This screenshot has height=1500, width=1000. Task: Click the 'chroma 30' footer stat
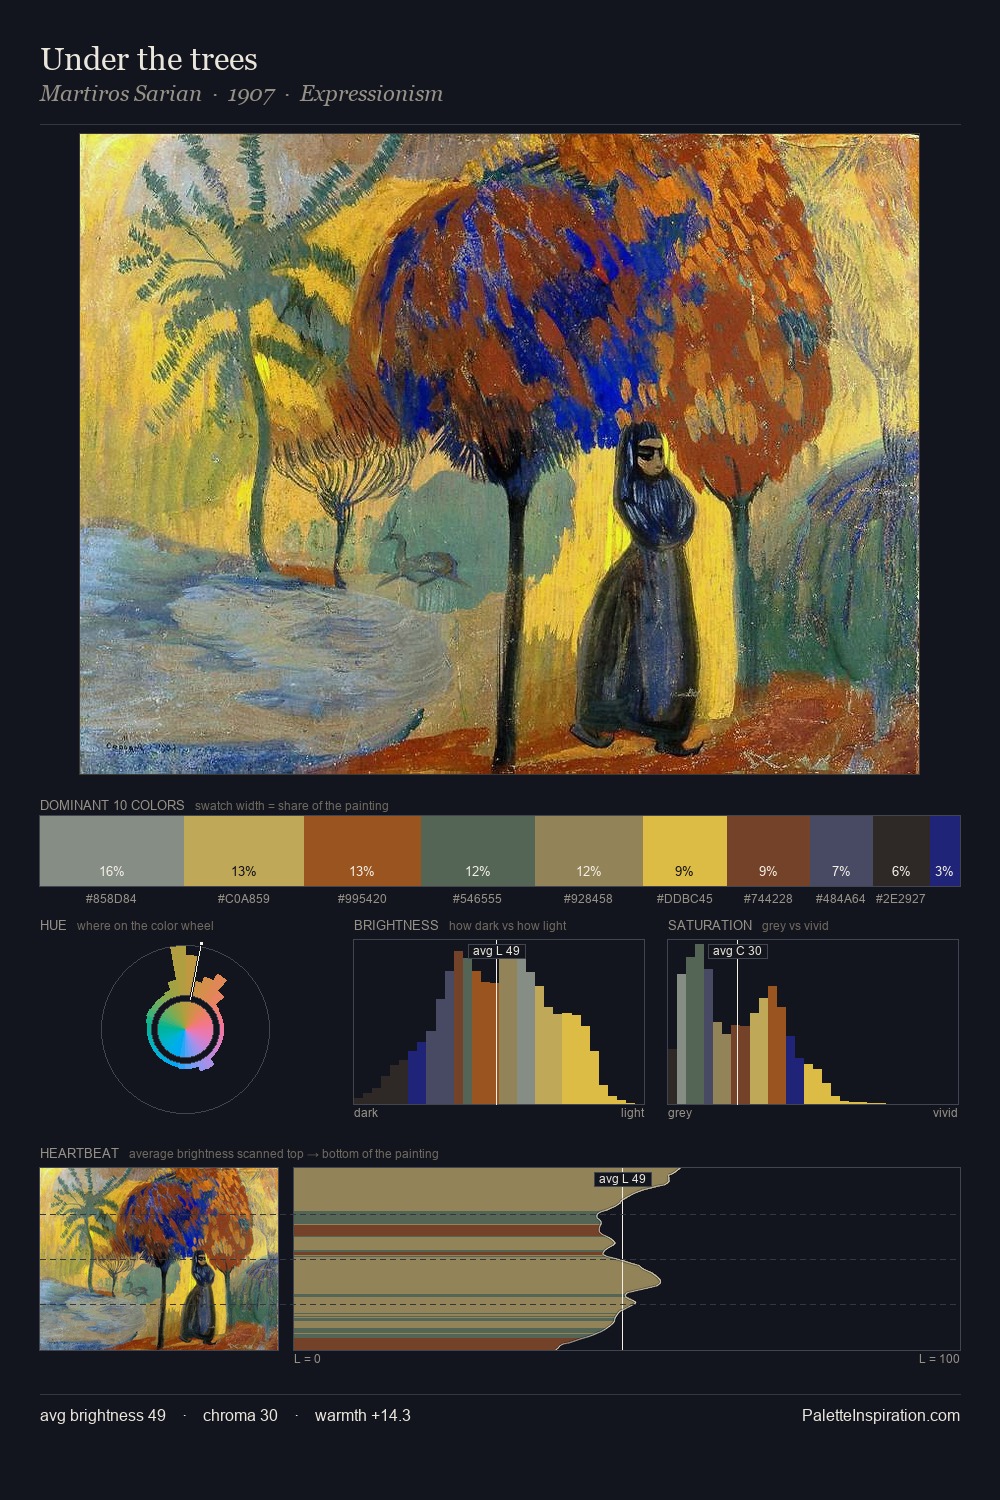point(240,1415)
